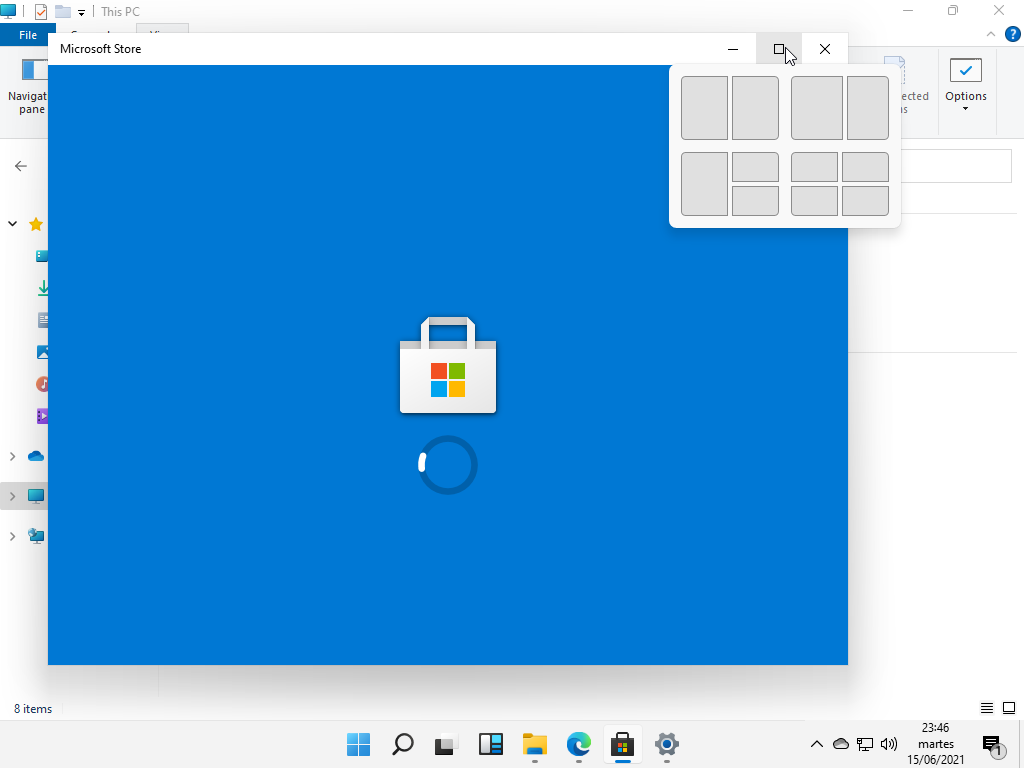Focus the File Explorer search box

click(x=956, y=166)
